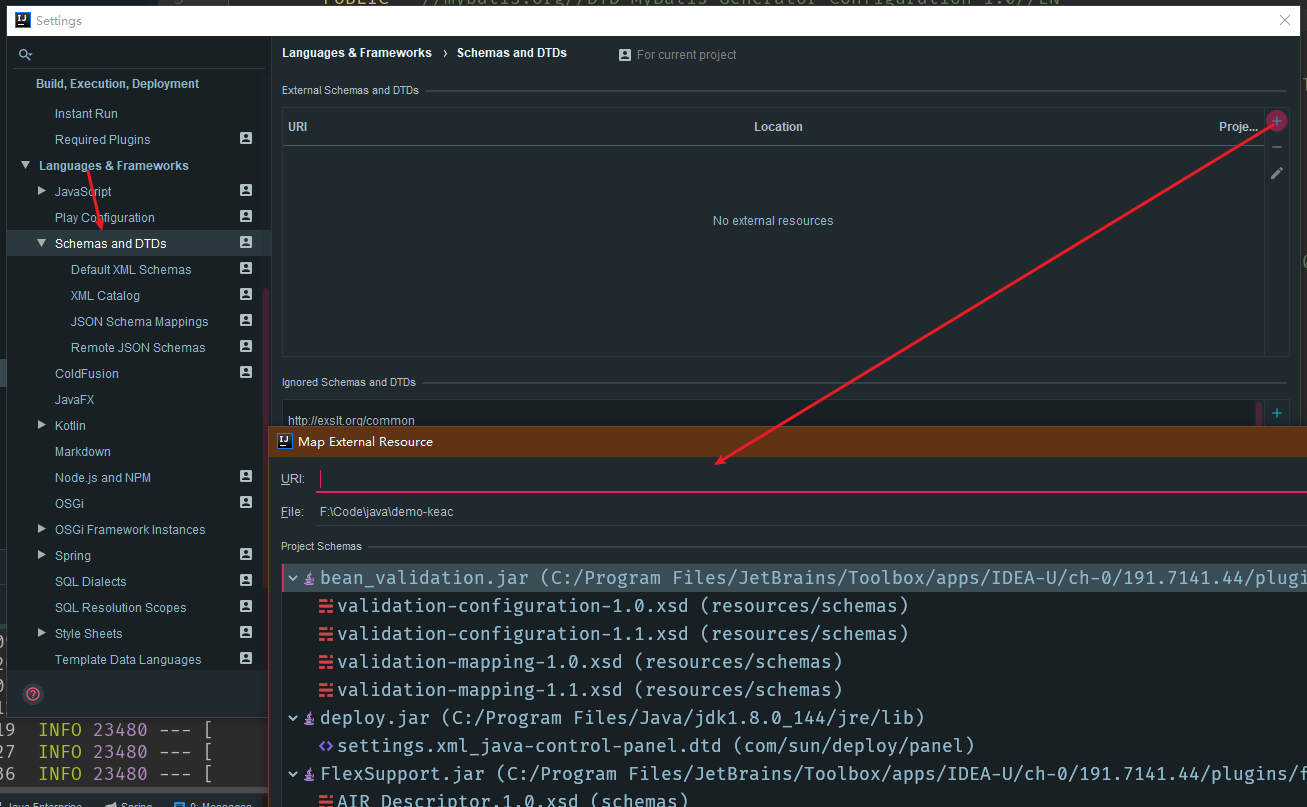This screenshot has width=1307, height=807.
Task: Click the project icon beside Play Configuration
Action: tap(246, 216)
